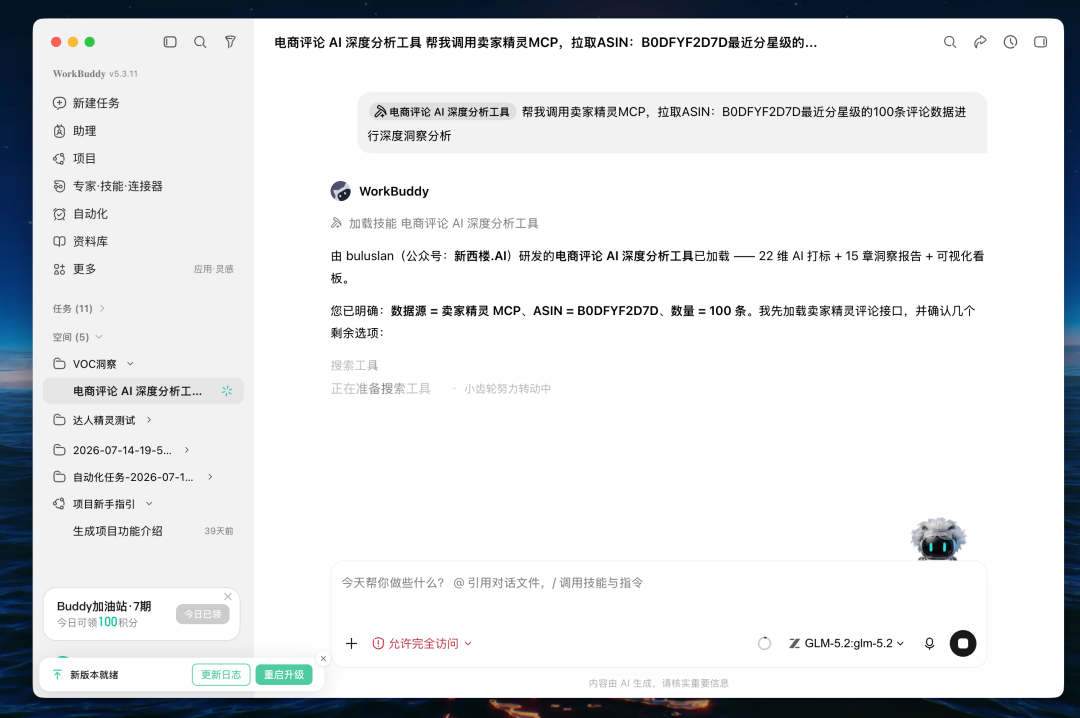Click the spinning status icon on active task
The height and width of the screenshot is (718, 1080).
227,391
